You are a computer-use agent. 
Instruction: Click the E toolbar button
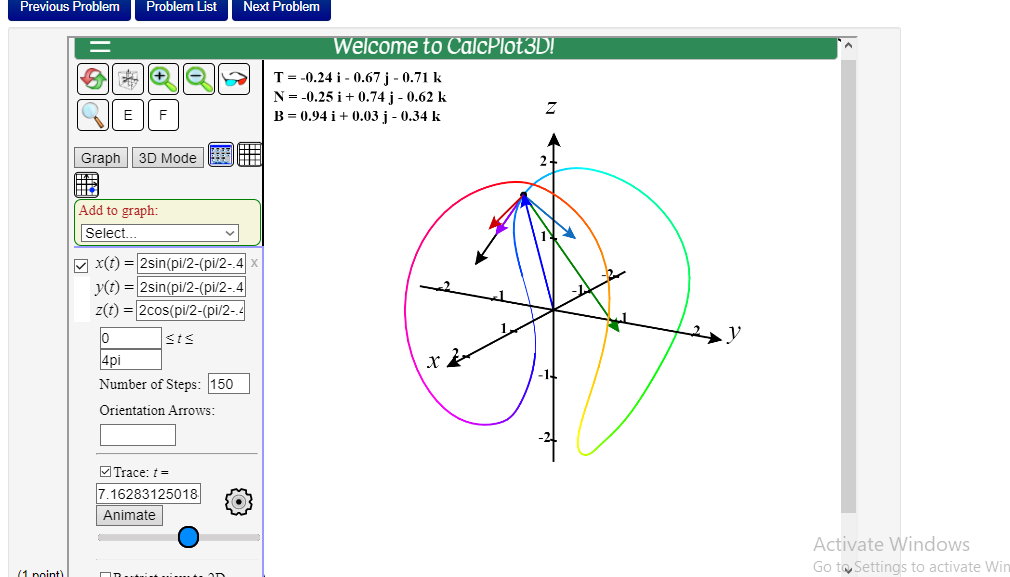coord(128,115)
